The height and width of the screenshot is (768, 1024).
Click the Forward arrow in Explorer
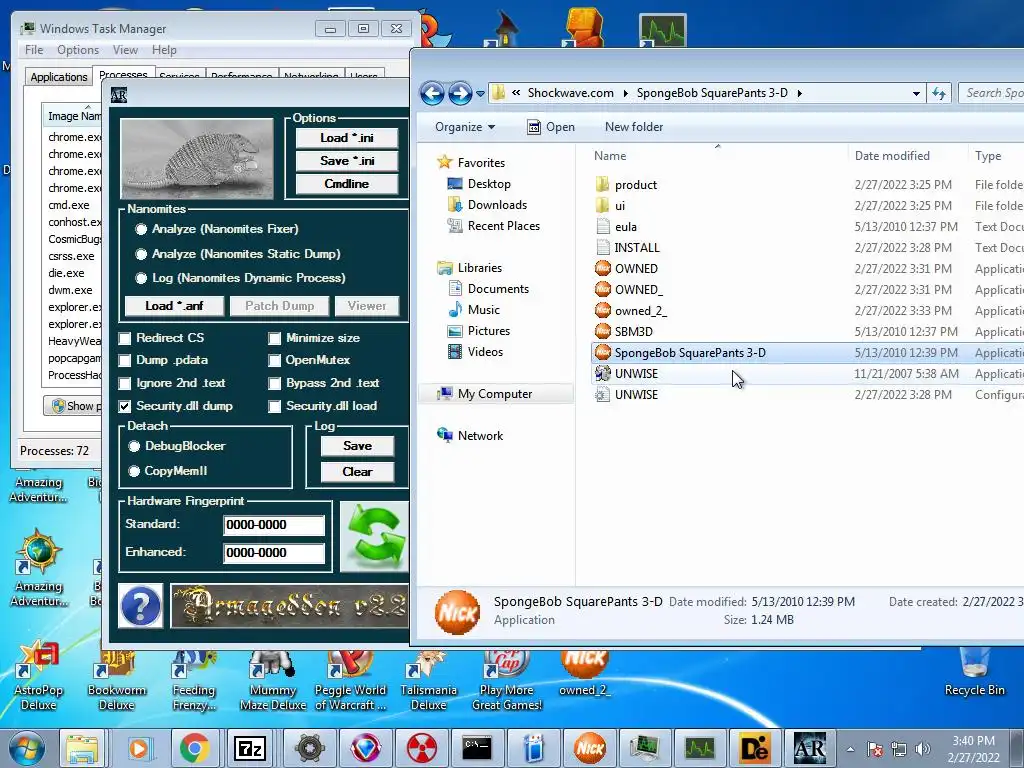tap(460, 93)
